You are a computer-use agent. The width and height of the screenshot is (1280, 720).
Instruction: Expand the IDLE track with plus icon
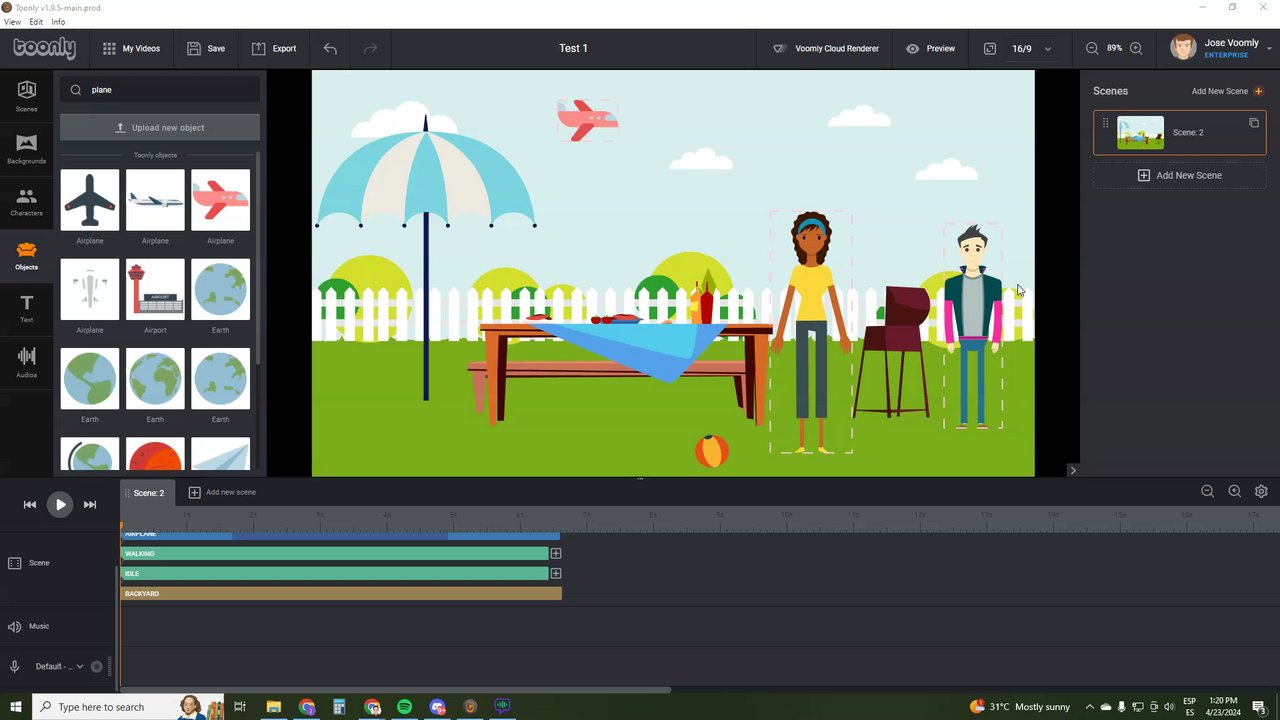556,573
